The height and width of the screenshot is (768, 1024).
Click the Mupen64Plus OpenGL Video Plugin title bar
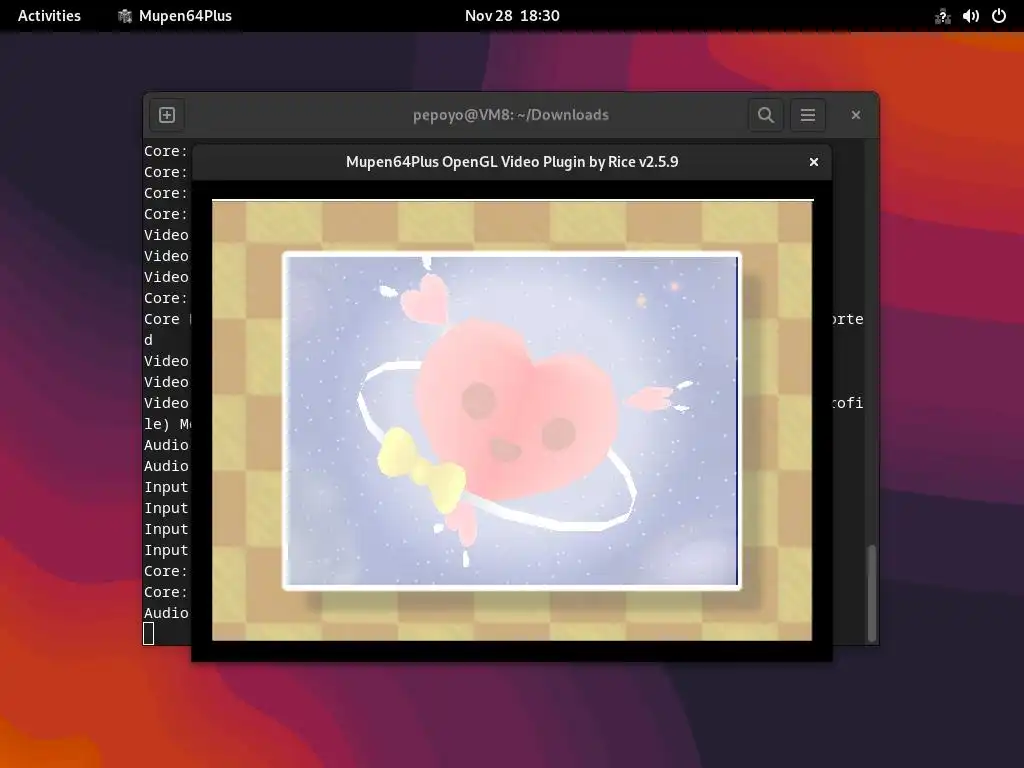(512, 162)
